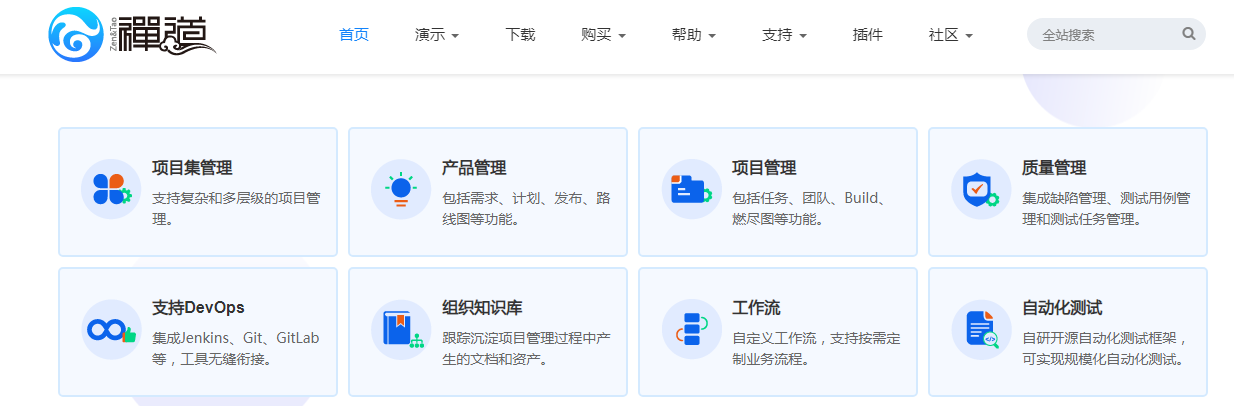Expand the 购买 dropdown menu
Viewport: 1234px width, 406px height.
point(603,34)
